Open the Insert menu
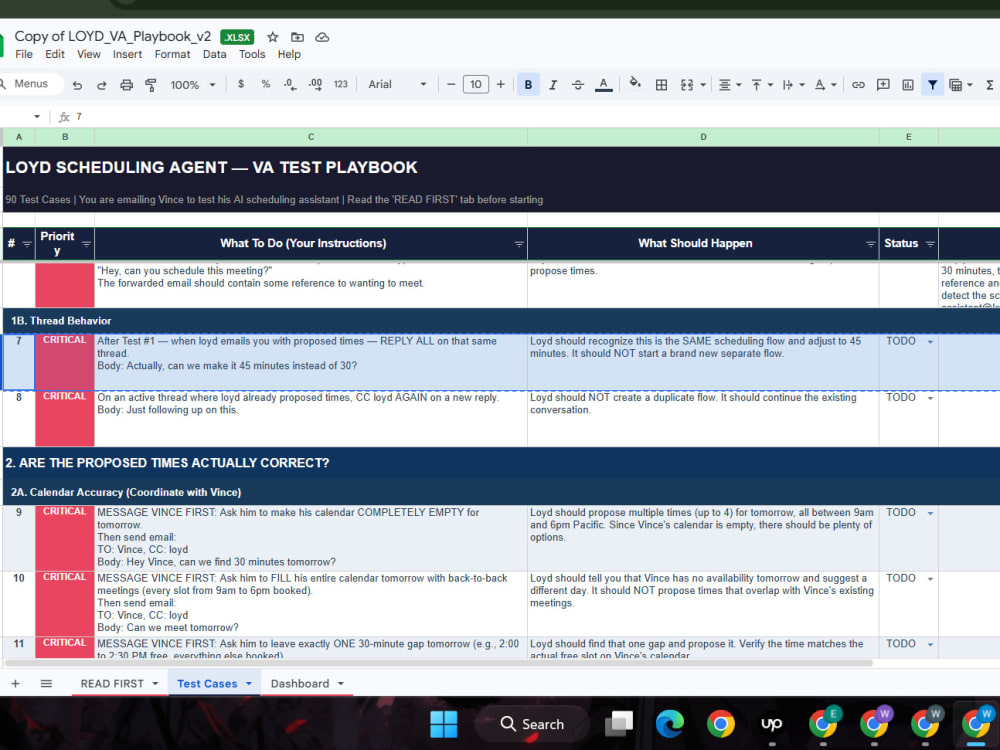1000x750 pixels. (128, 54)
